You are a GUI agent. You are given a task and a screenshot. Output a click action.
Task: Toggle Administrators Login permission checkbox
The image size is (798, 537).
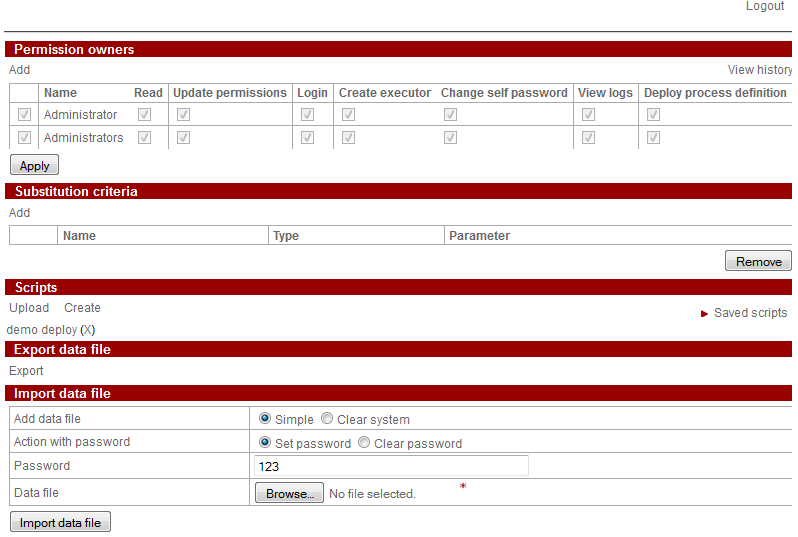307,138
